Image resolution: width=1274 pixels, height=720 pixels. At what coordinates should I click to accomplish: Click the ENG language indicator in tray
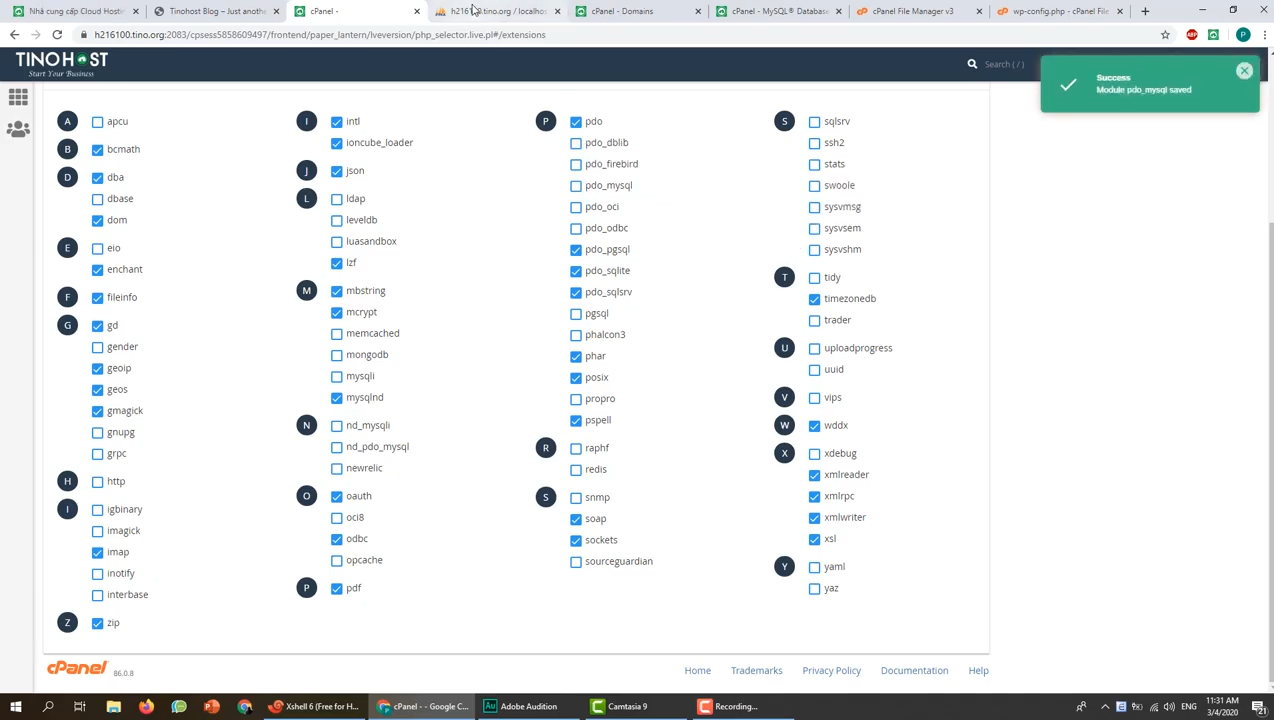click(1188, 707)
